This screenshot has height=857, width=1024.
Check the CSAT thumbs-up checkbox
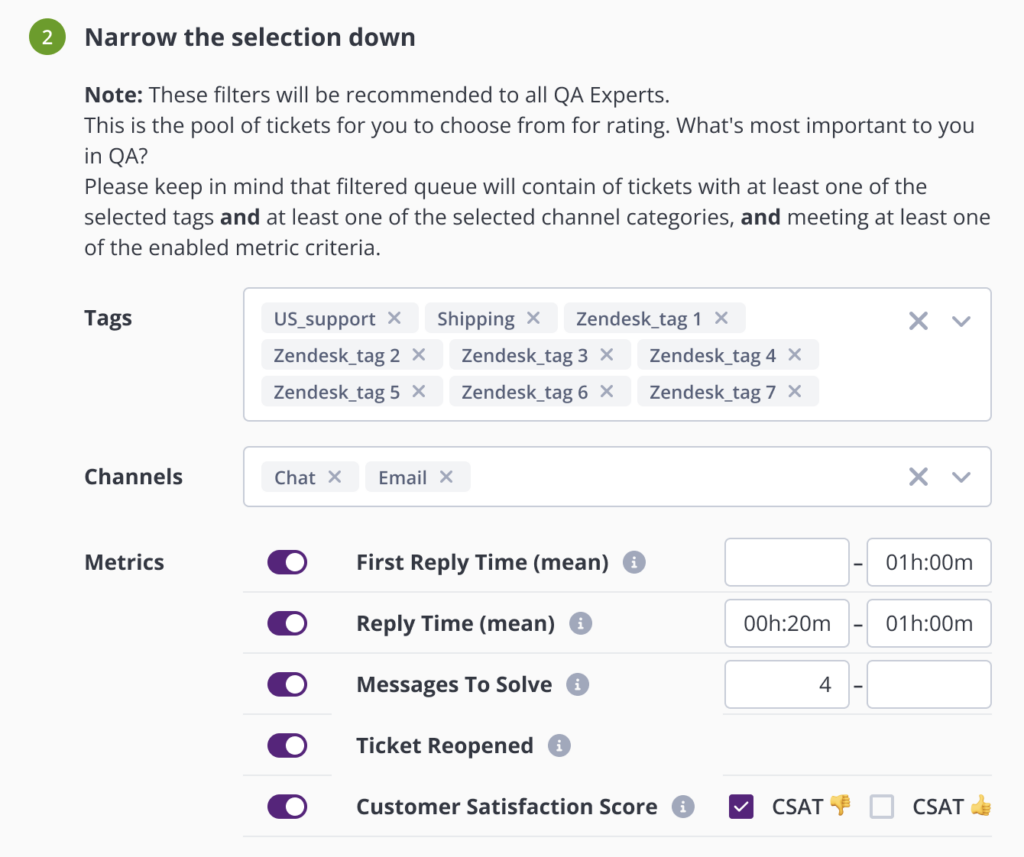[882, 807]
